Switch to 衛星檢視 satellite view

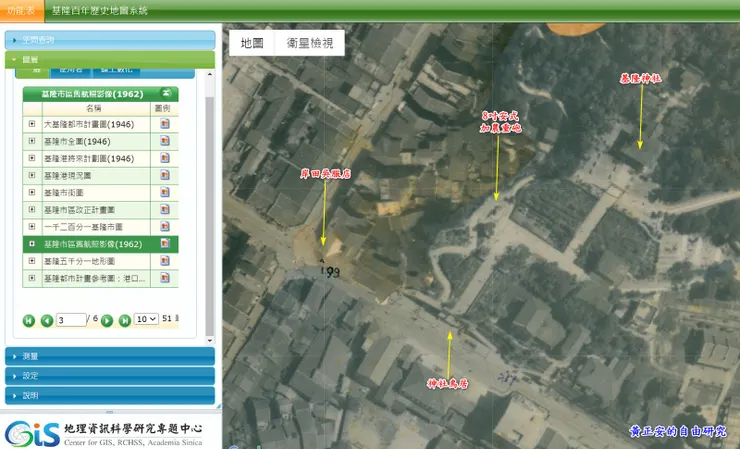click(310, 43)
